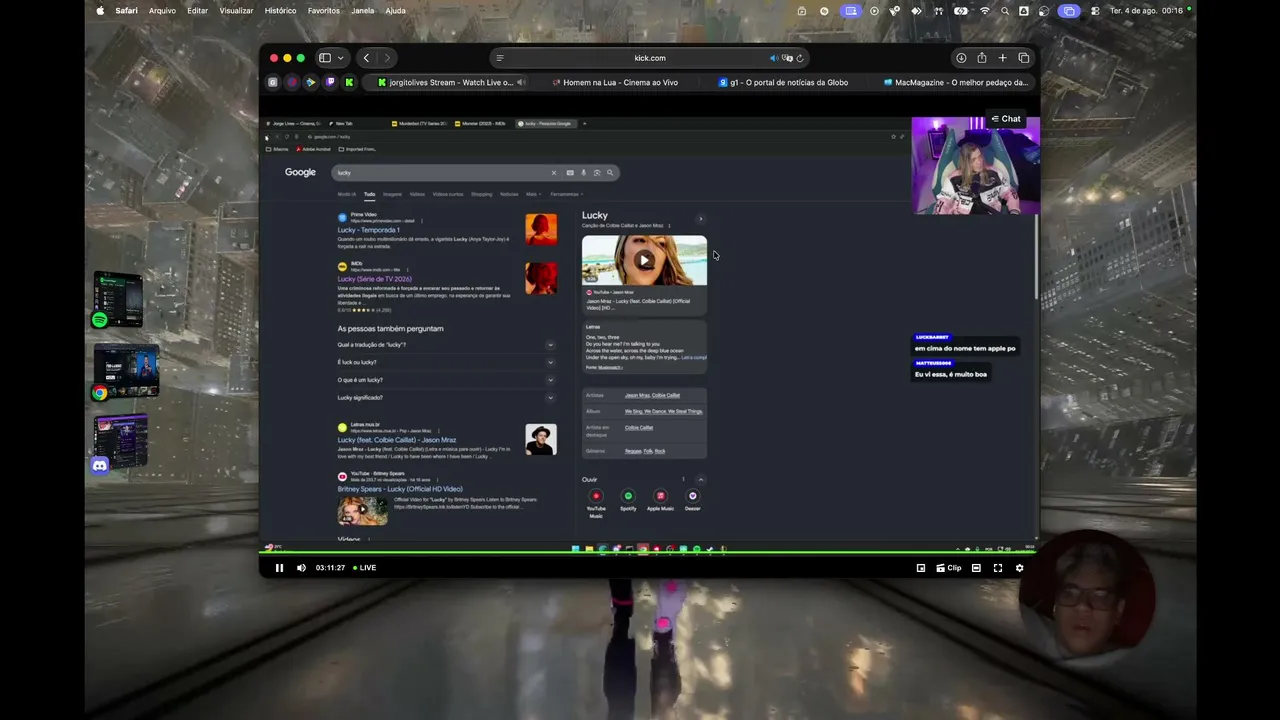Open Chrome window from Stage Manager strip

pos(125,372)
